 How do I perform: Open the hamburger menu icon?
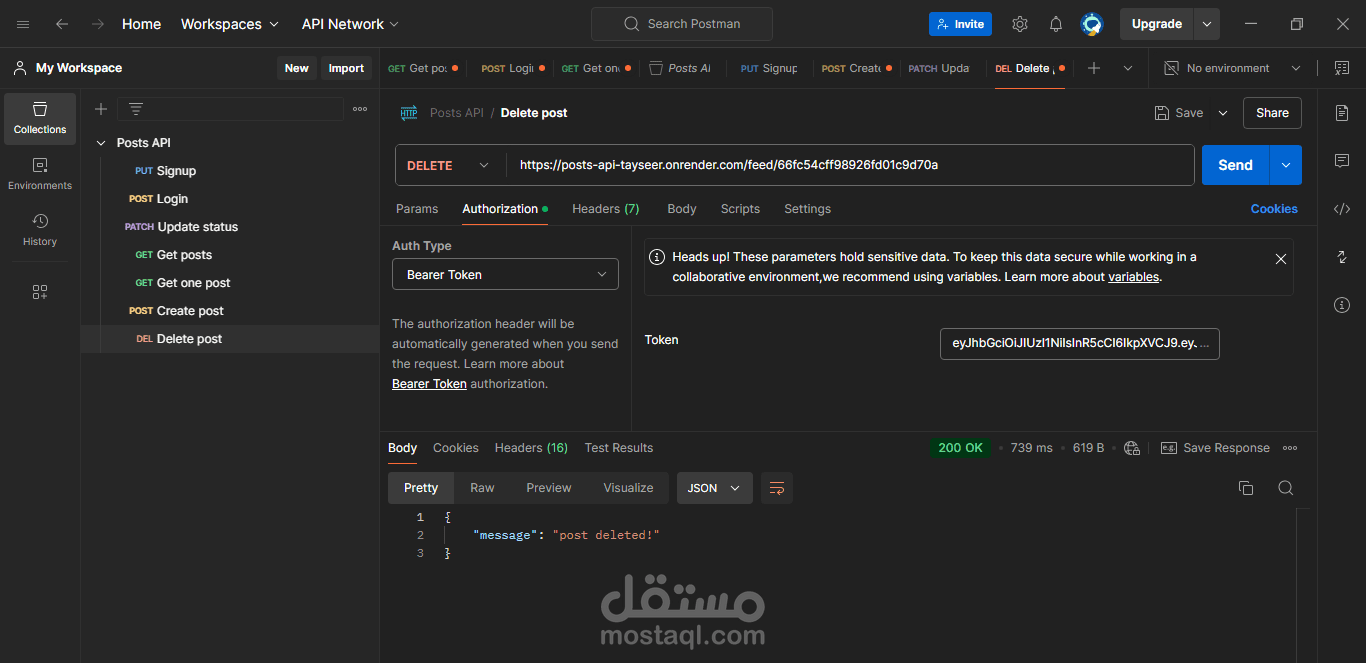[x=23, y=24]
